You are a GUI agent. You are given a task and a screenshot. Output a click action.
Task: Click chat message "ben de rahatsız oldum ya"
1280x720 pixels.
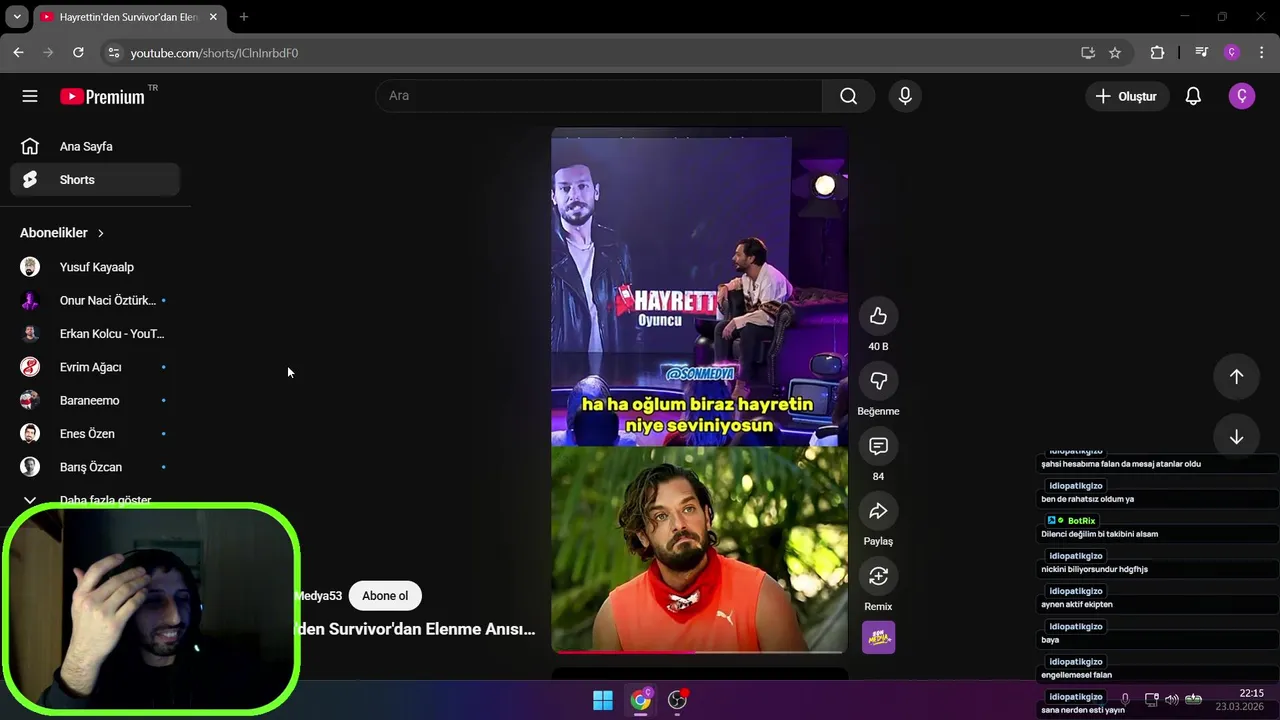tap(1087, 499)
